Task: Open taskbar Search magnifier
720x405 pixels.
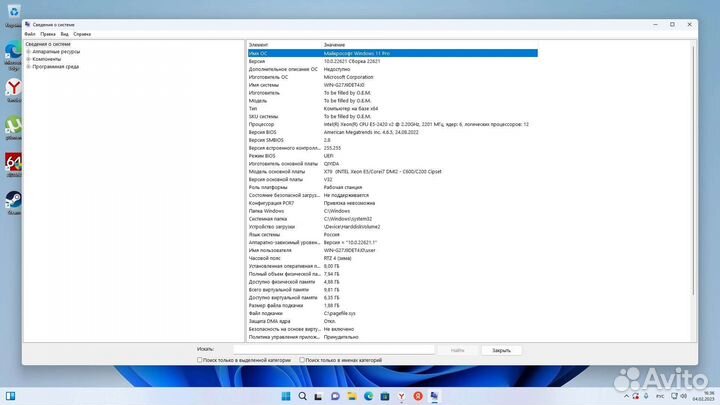Action: [x=302, y=396]
